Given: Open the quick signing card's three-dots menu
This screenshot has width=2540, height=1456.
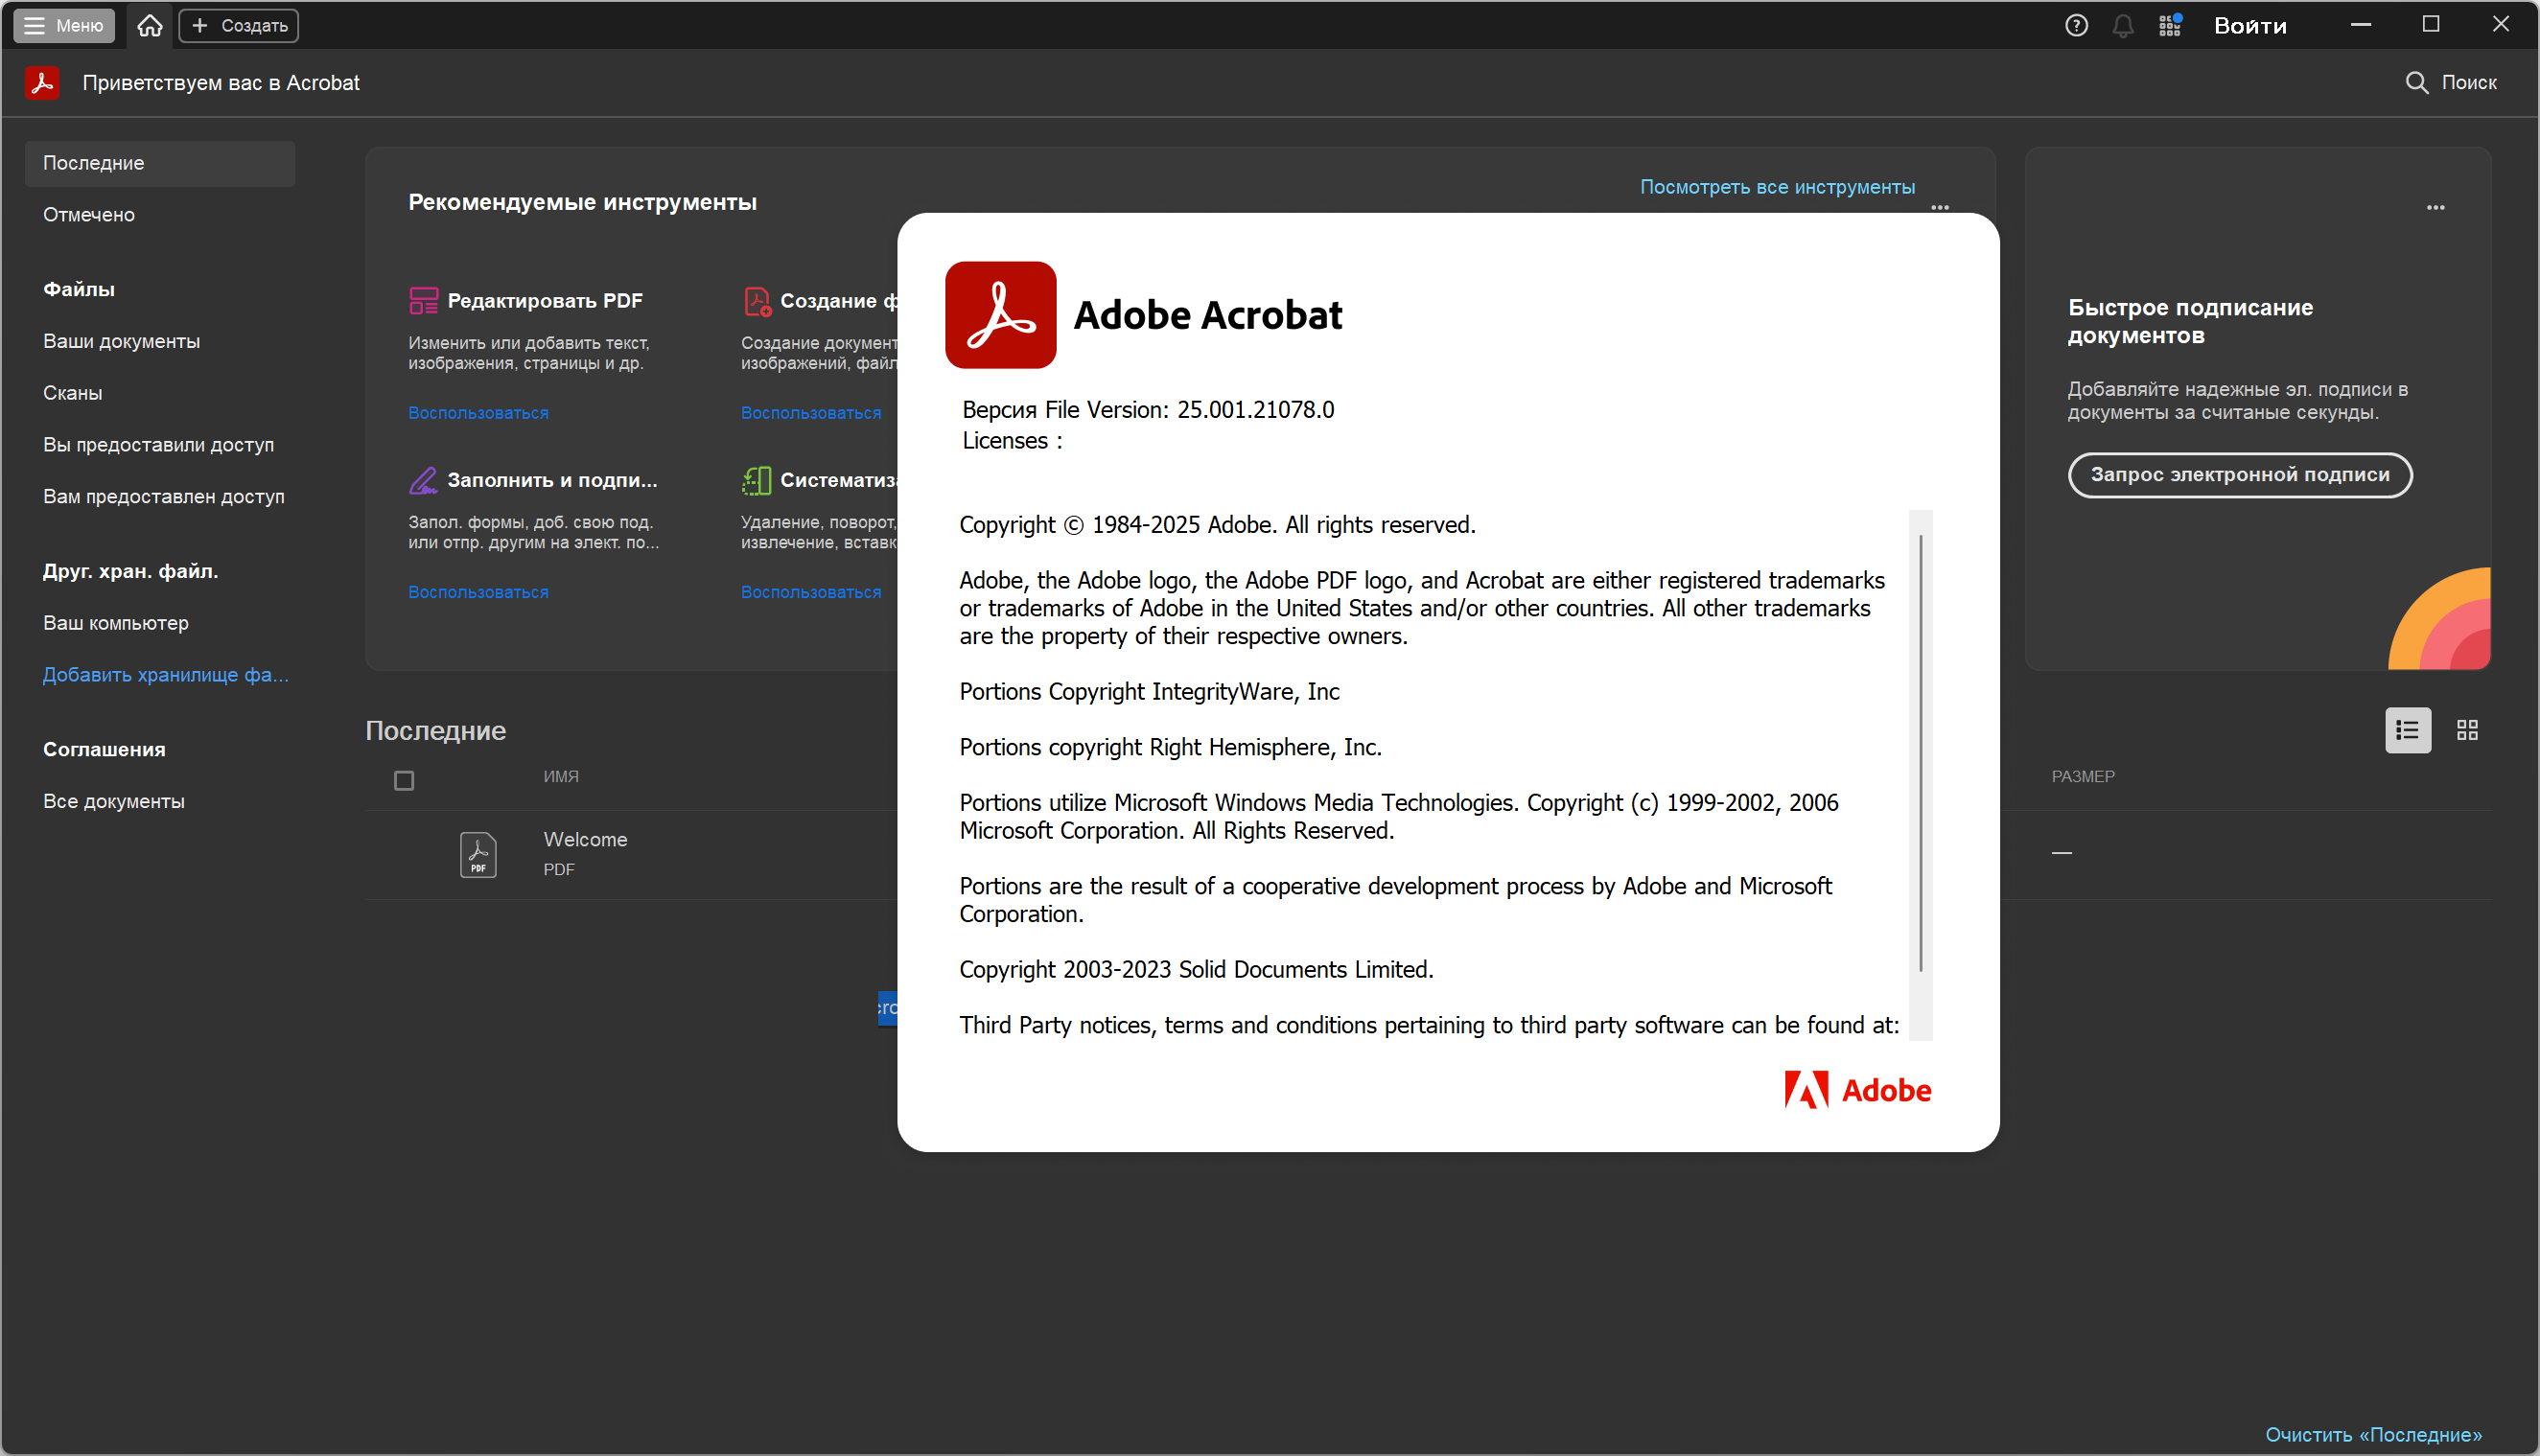Looking at the screenshot, I should pyautogui.click(x=2435, y=207).
